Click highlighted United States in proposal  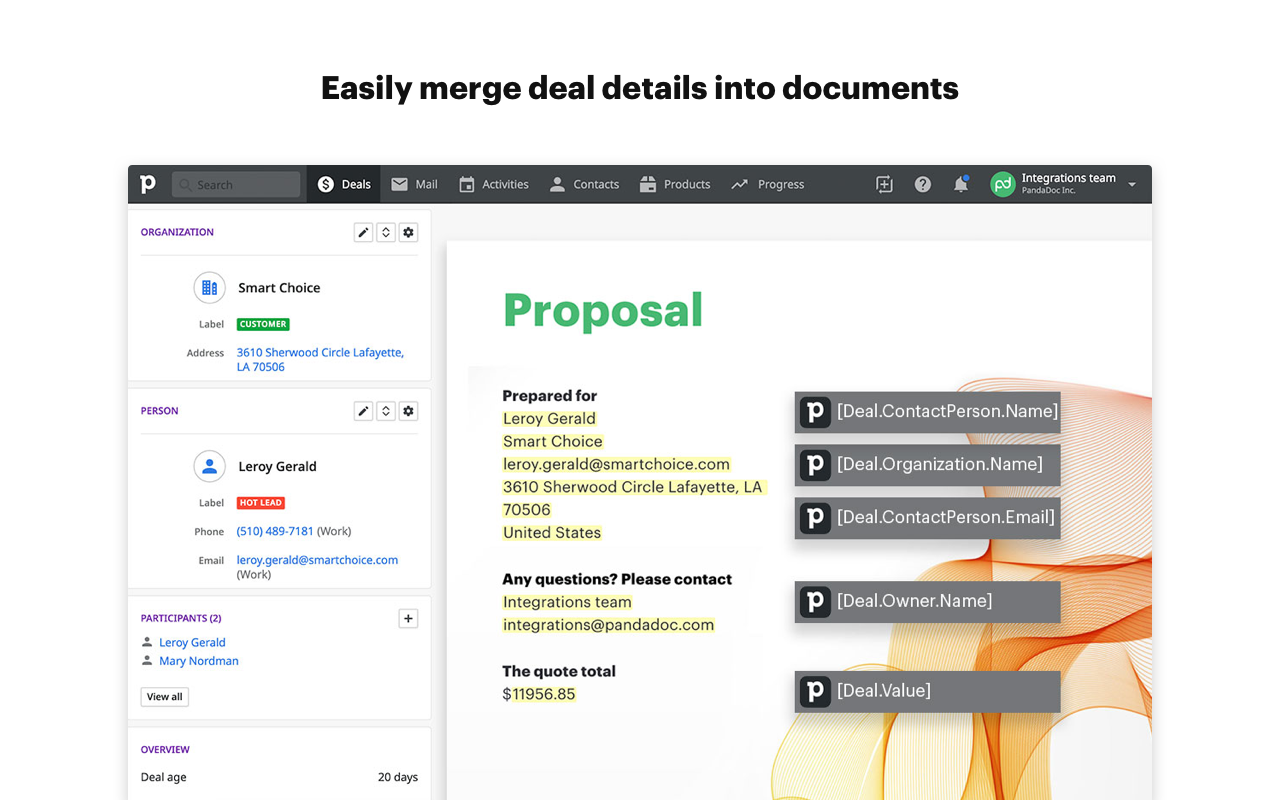[552, 533]
